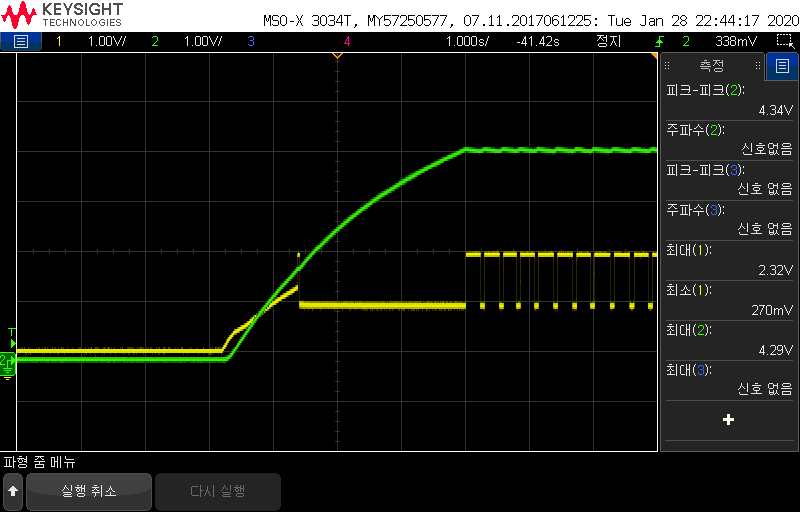Select 최대(2) measurement entry
This screenshot has height=512, width=800.
pyautogui.click(x=729, y=339)
